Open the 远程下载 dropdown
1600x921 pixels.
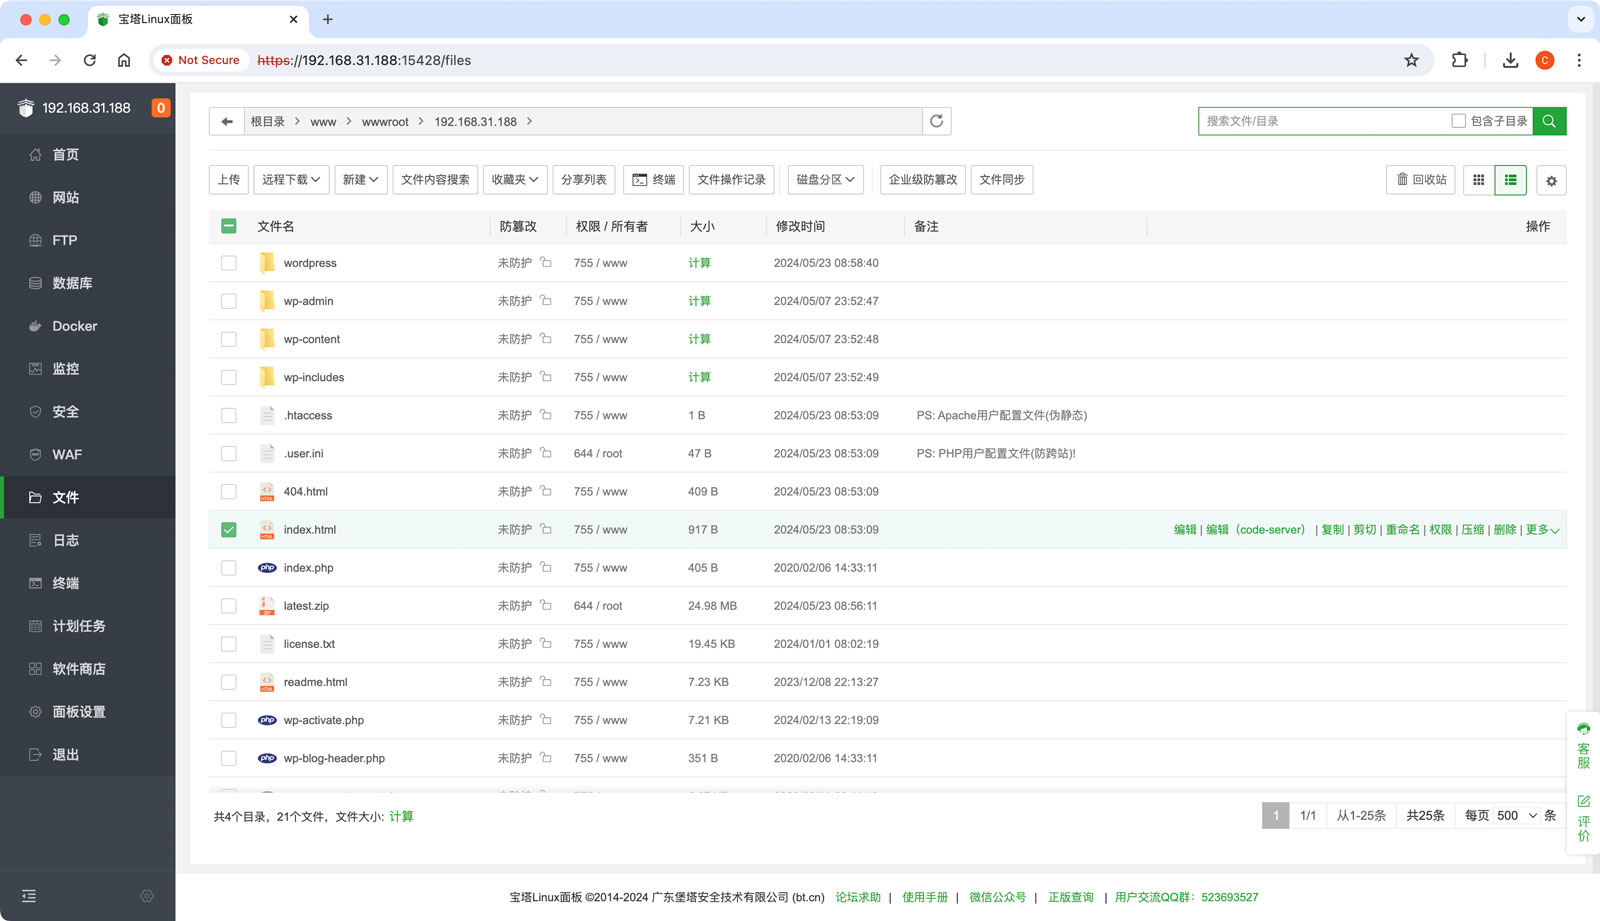click(291, 180)
